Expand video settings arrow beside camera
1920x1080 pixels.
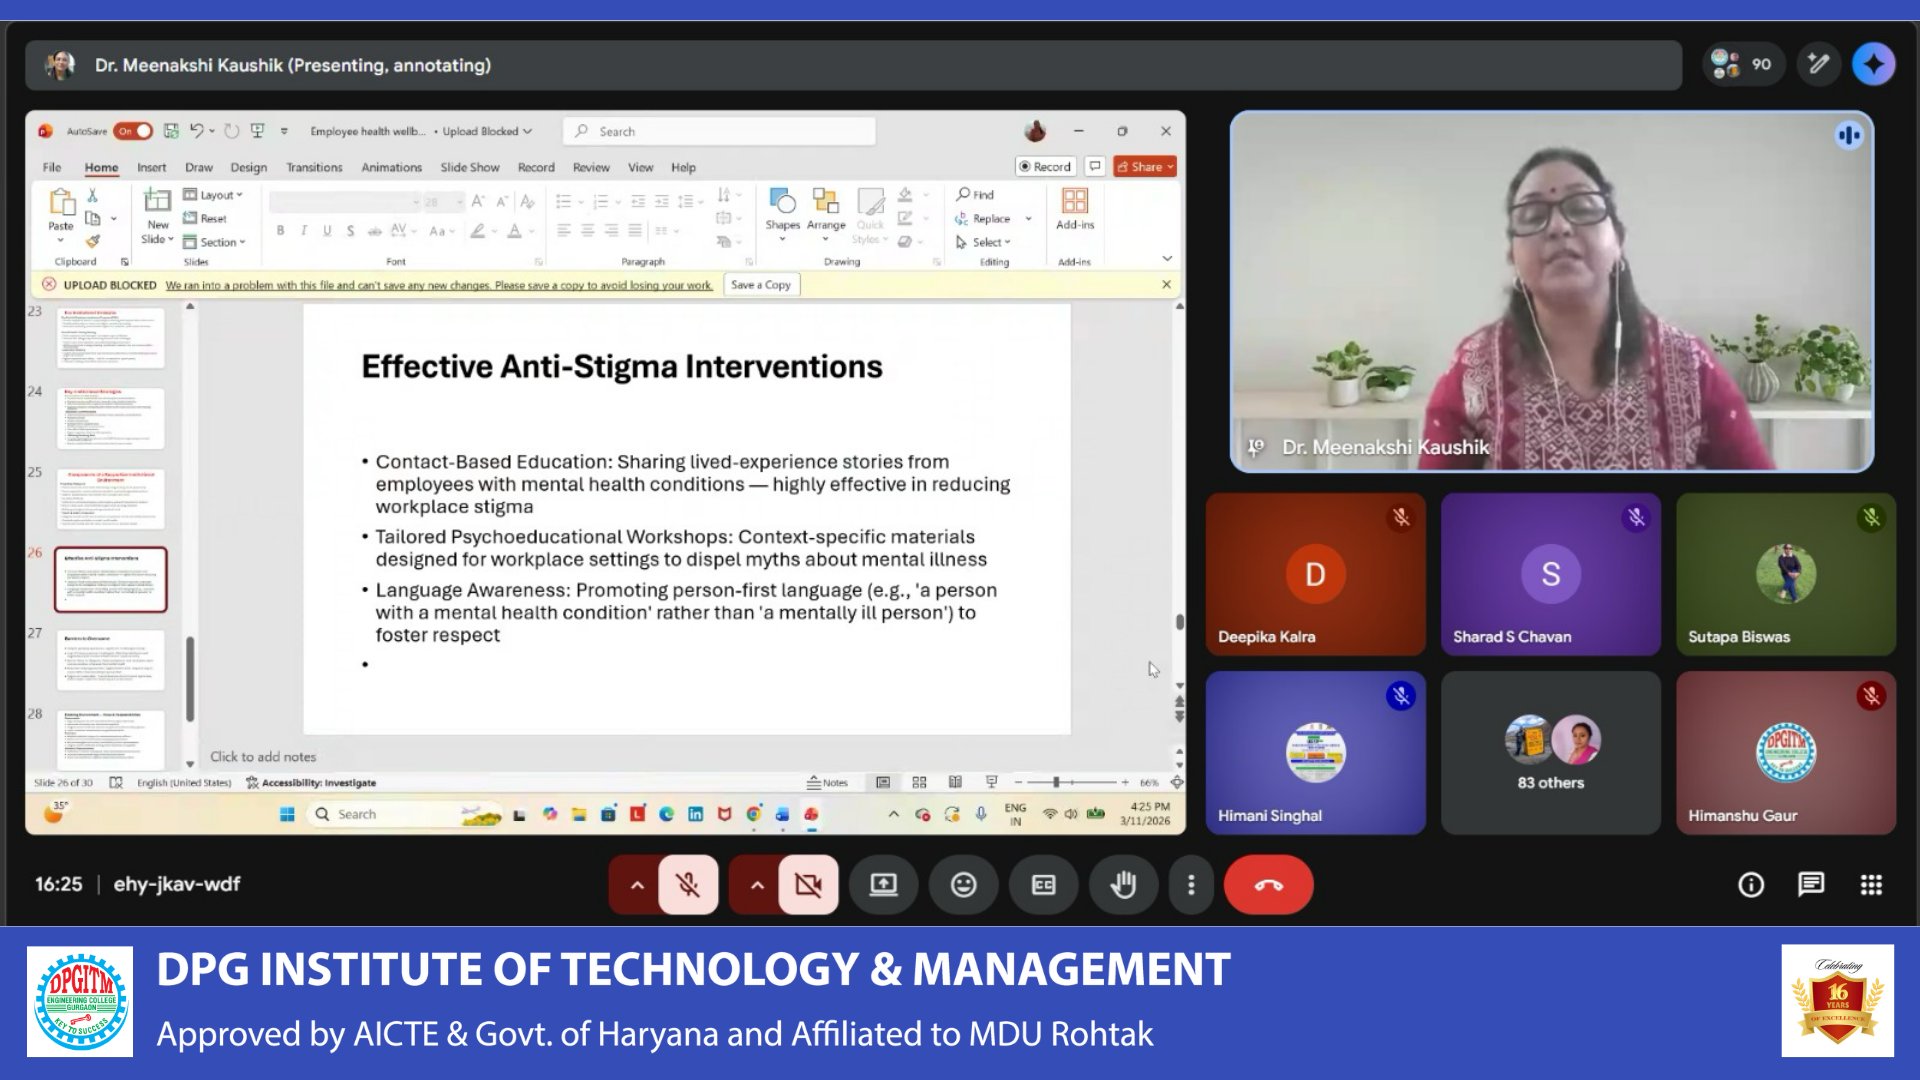coord(757,885)
